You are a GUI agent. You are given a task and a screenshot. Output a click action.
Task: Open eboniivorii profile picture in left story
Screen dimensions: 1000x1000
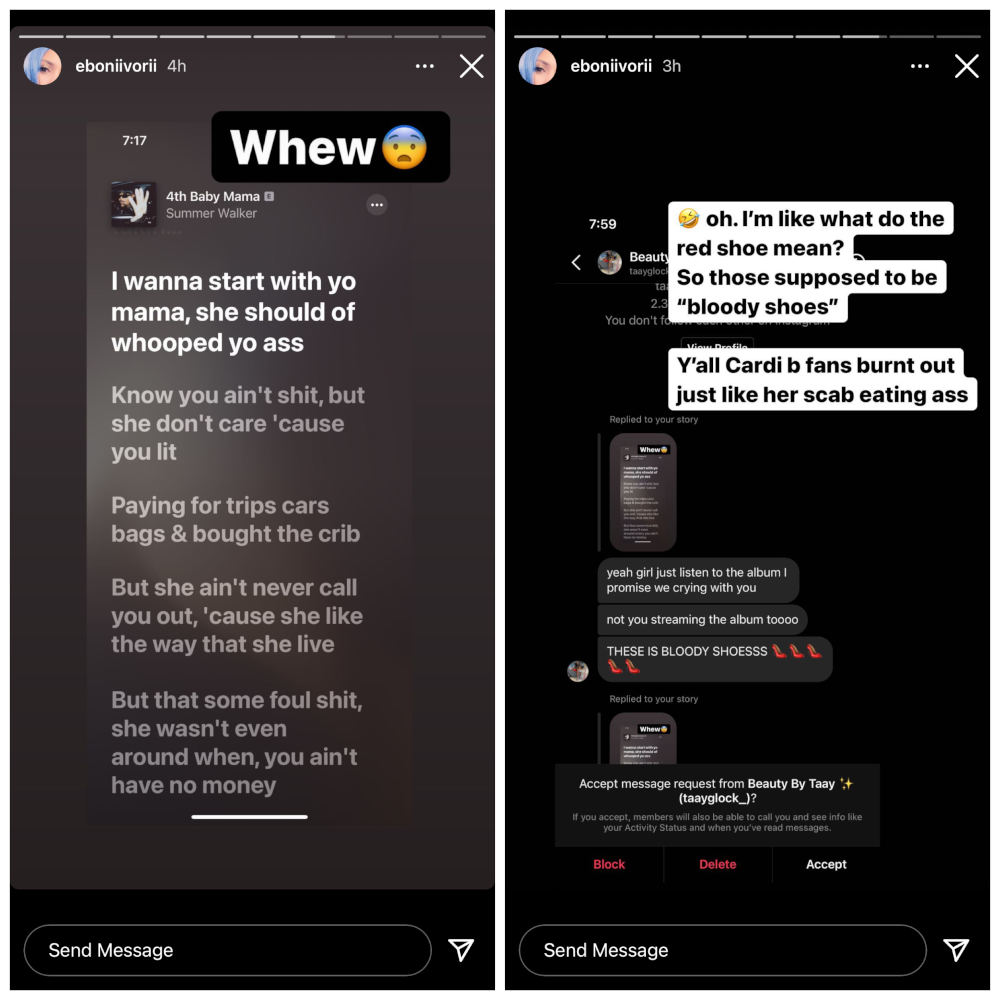(x=42, y=66)
